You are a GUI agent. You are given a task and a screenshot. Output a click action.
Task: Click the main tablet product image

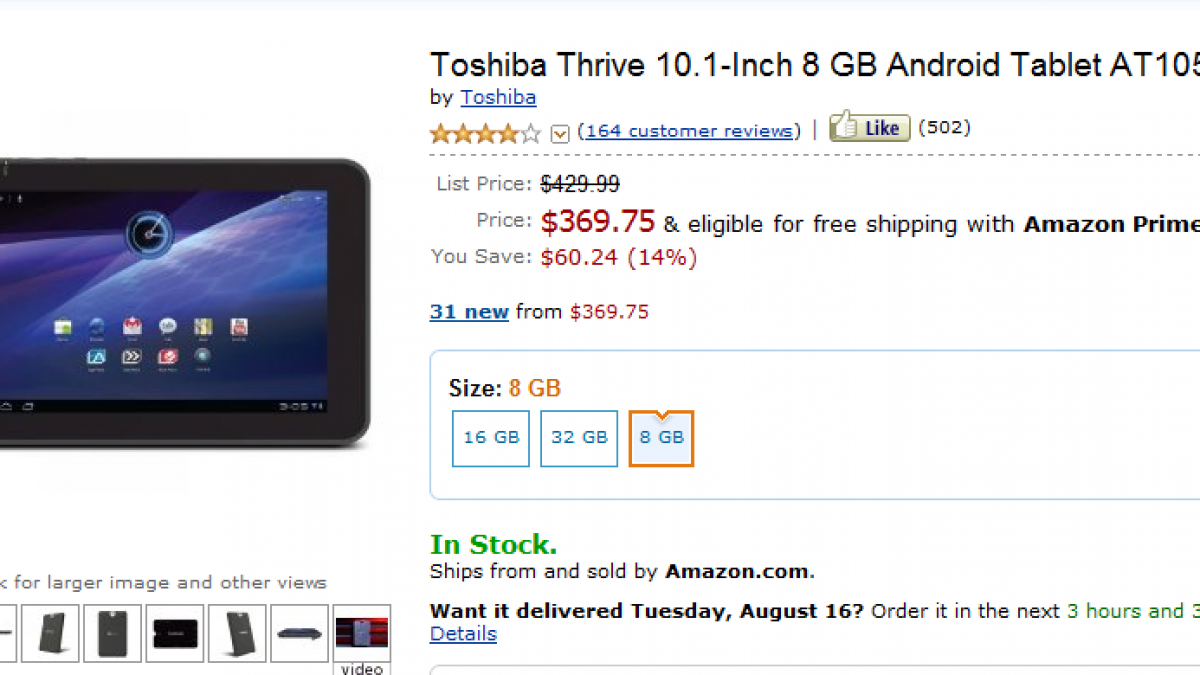180,300
